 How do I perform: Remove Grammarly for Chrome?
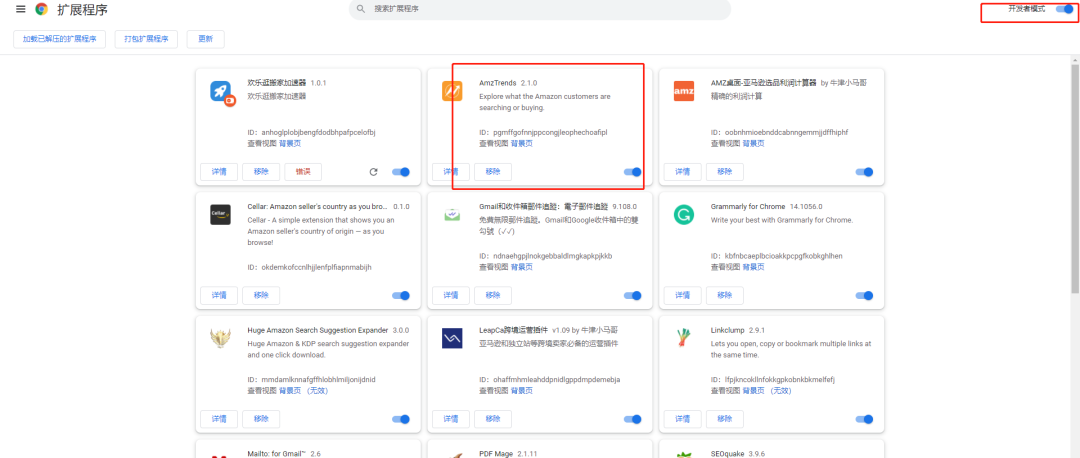pos(725,295)
